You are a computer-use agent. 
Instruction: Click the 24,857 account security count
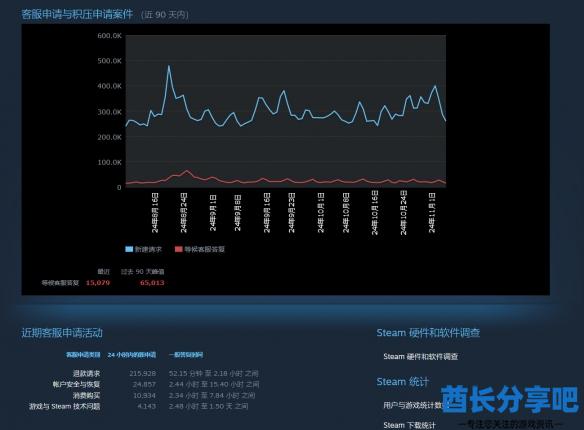point(144,384)
